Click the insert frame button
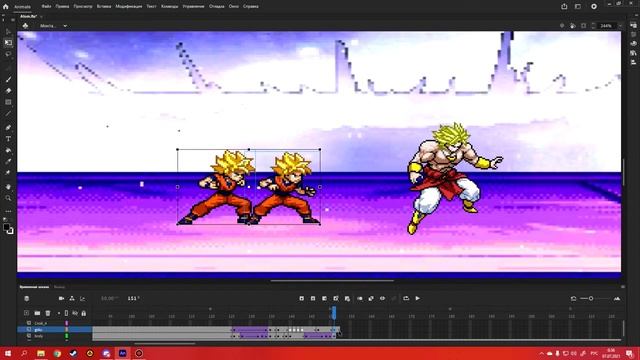Screen dimensions: 640x360 pos(324,298)
